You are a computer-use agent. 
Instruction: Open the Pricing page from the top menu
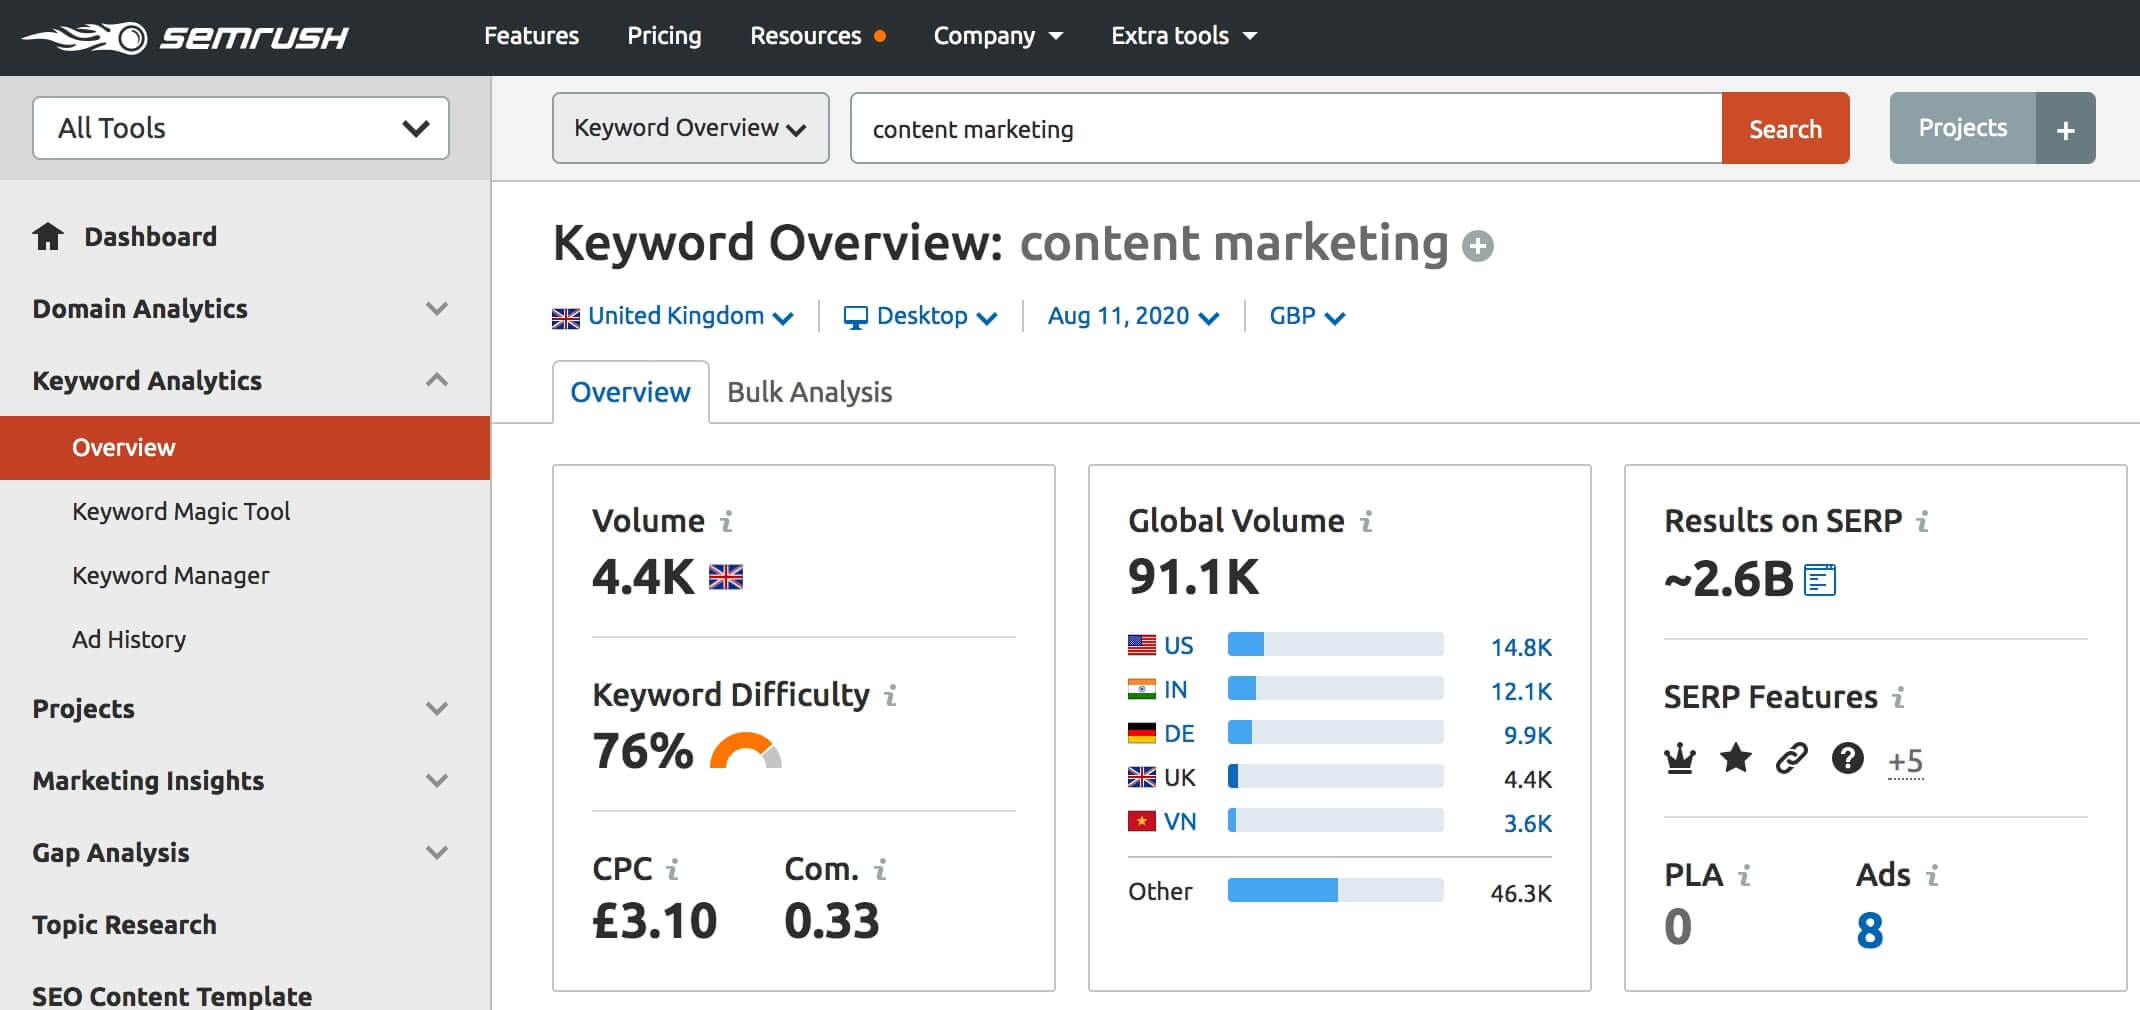tap(664, 36)
